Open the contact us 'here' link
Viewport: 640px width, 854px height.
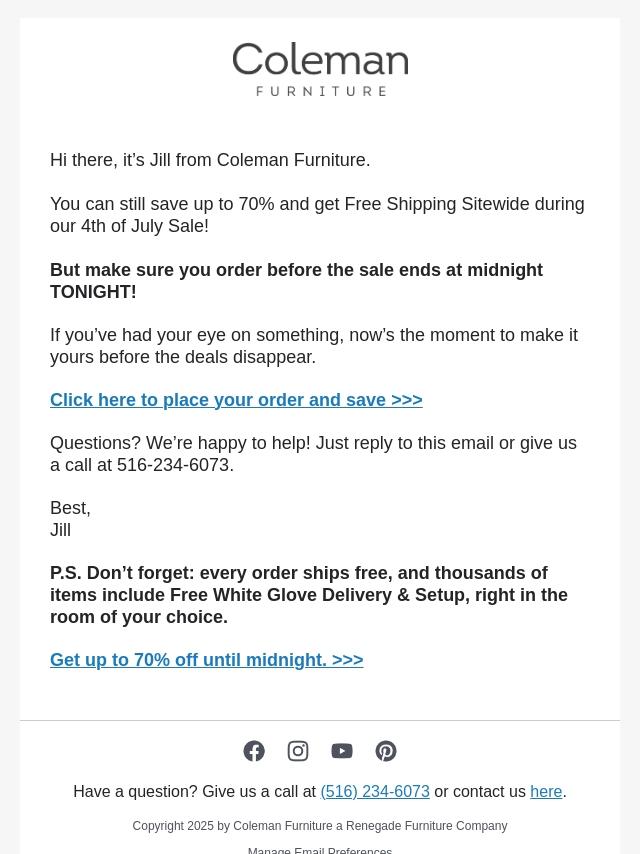[x=546, y=791]
